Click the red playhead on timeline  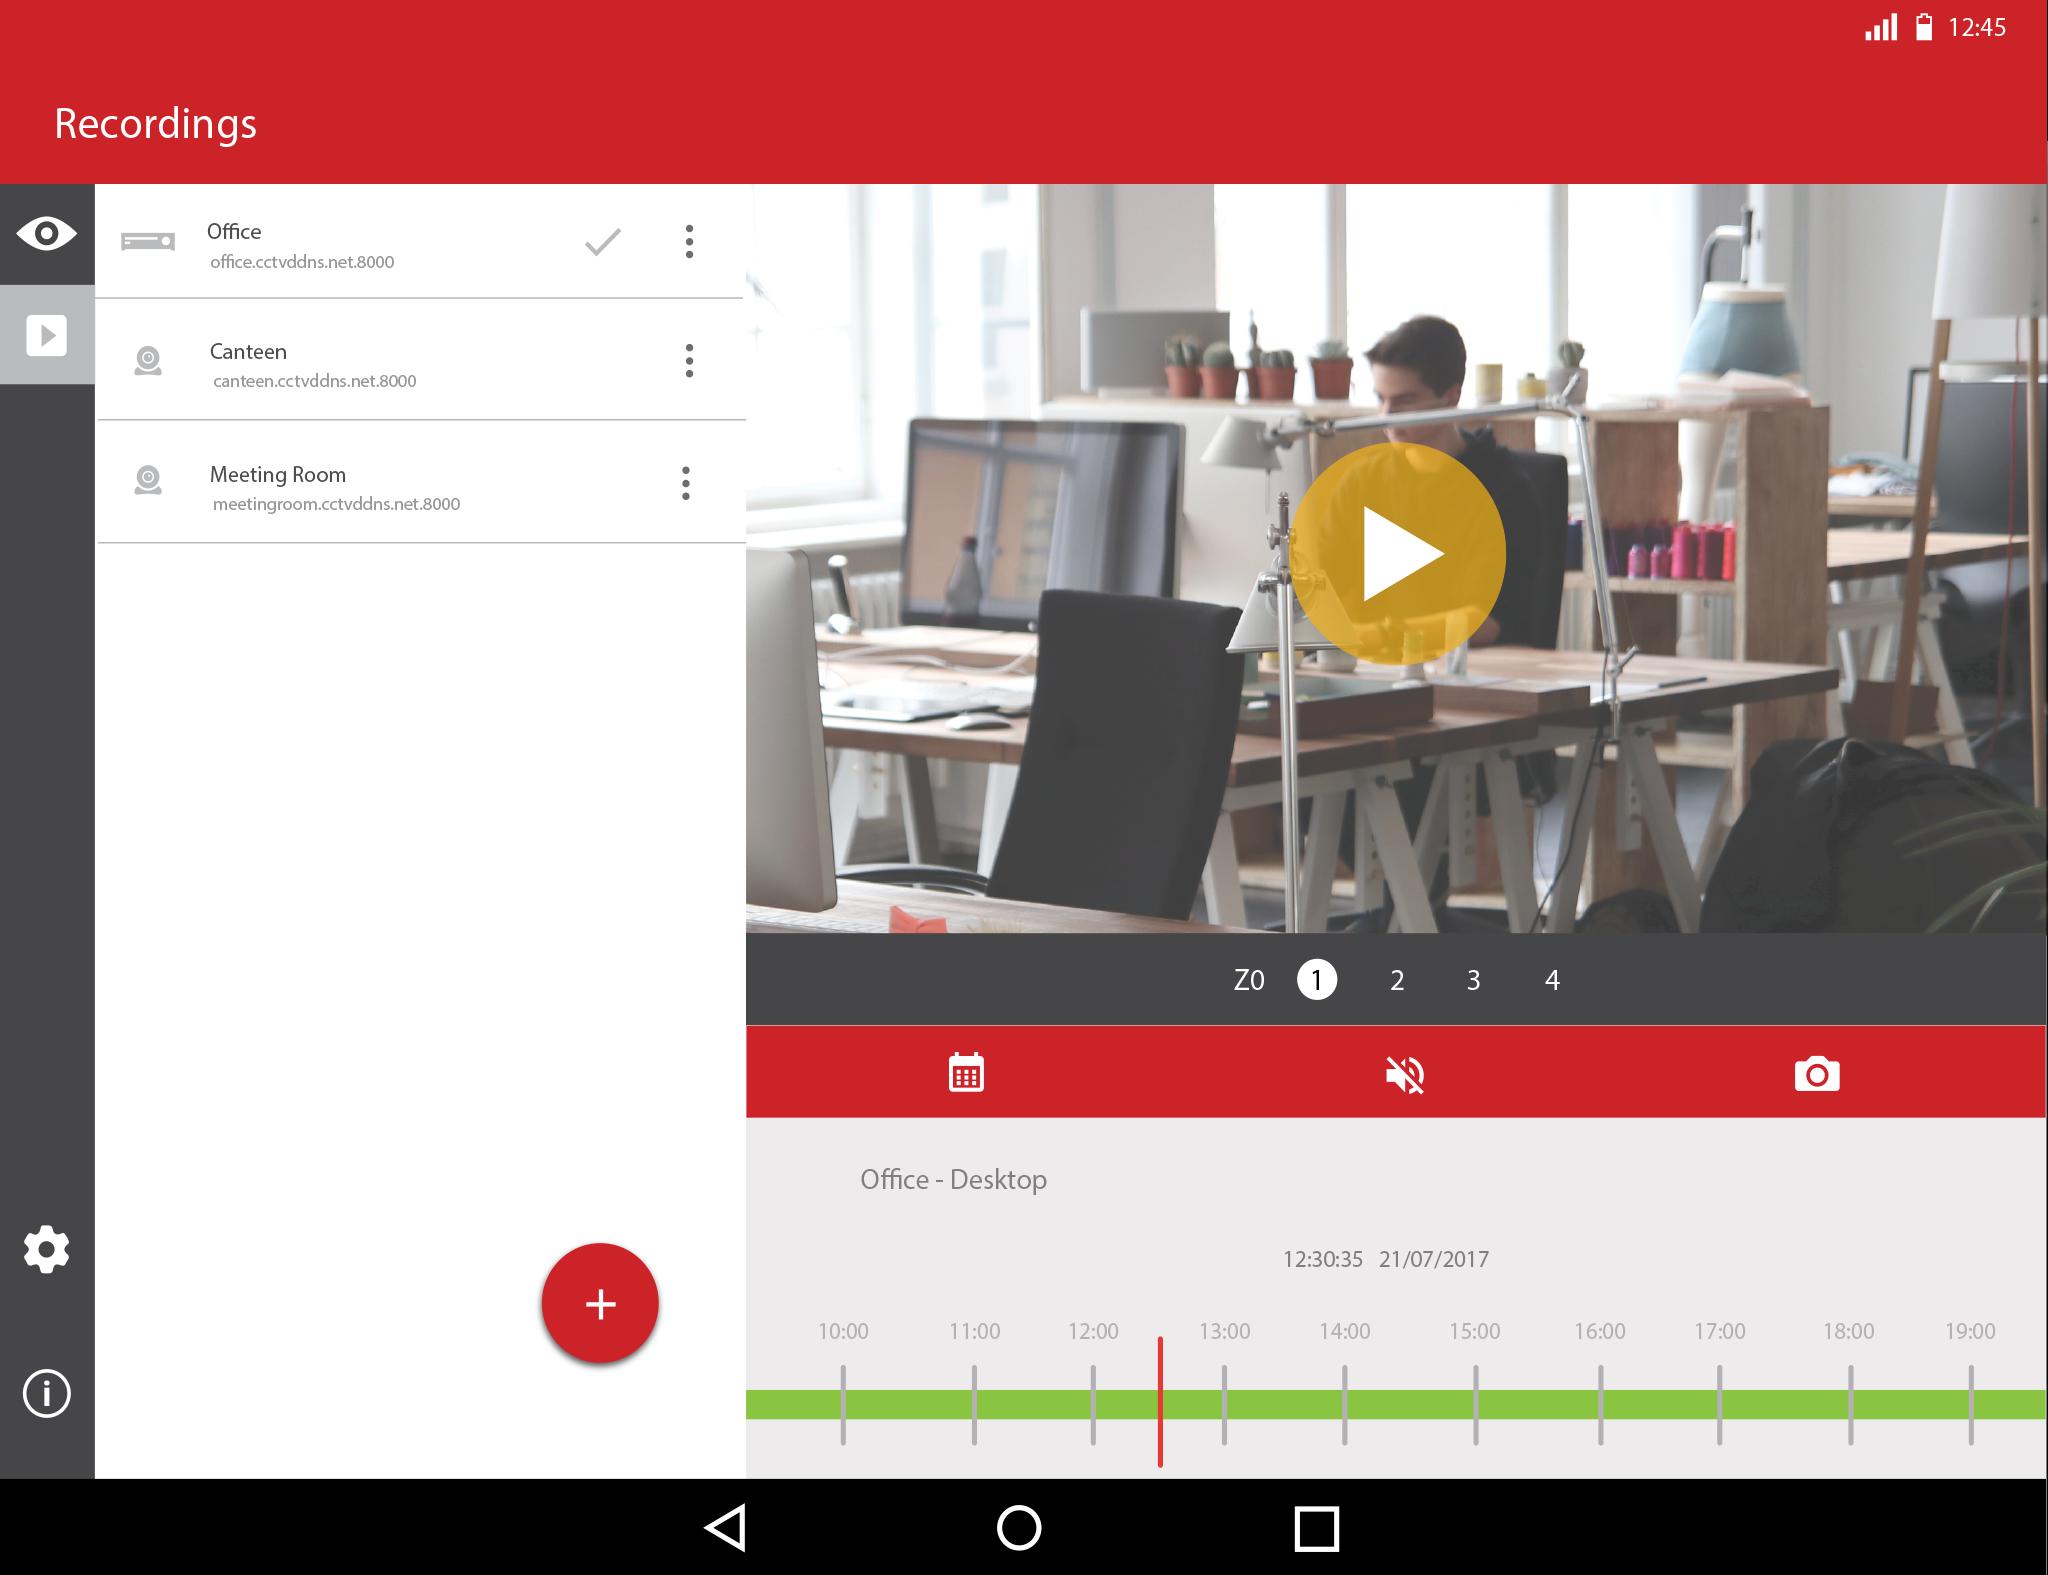(1160, 1402)
